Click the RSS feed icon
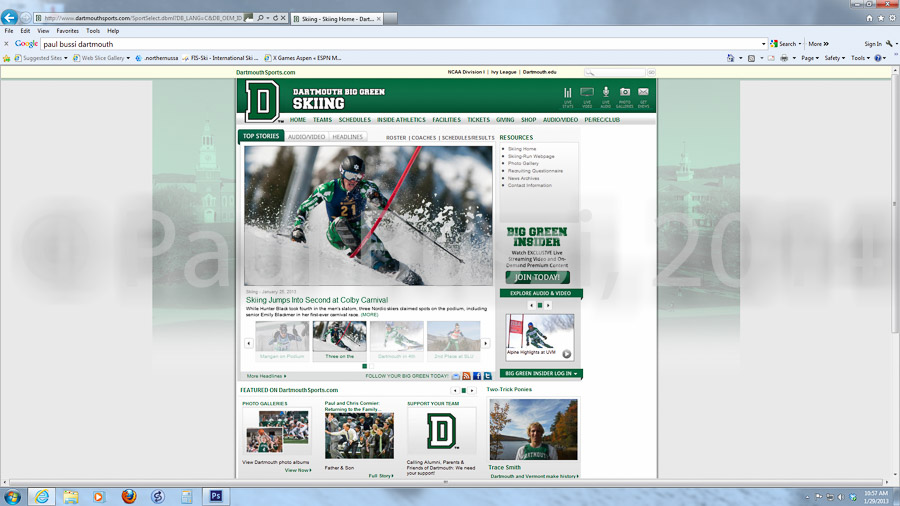Viewport: 900px width, 506px height. 467,376
